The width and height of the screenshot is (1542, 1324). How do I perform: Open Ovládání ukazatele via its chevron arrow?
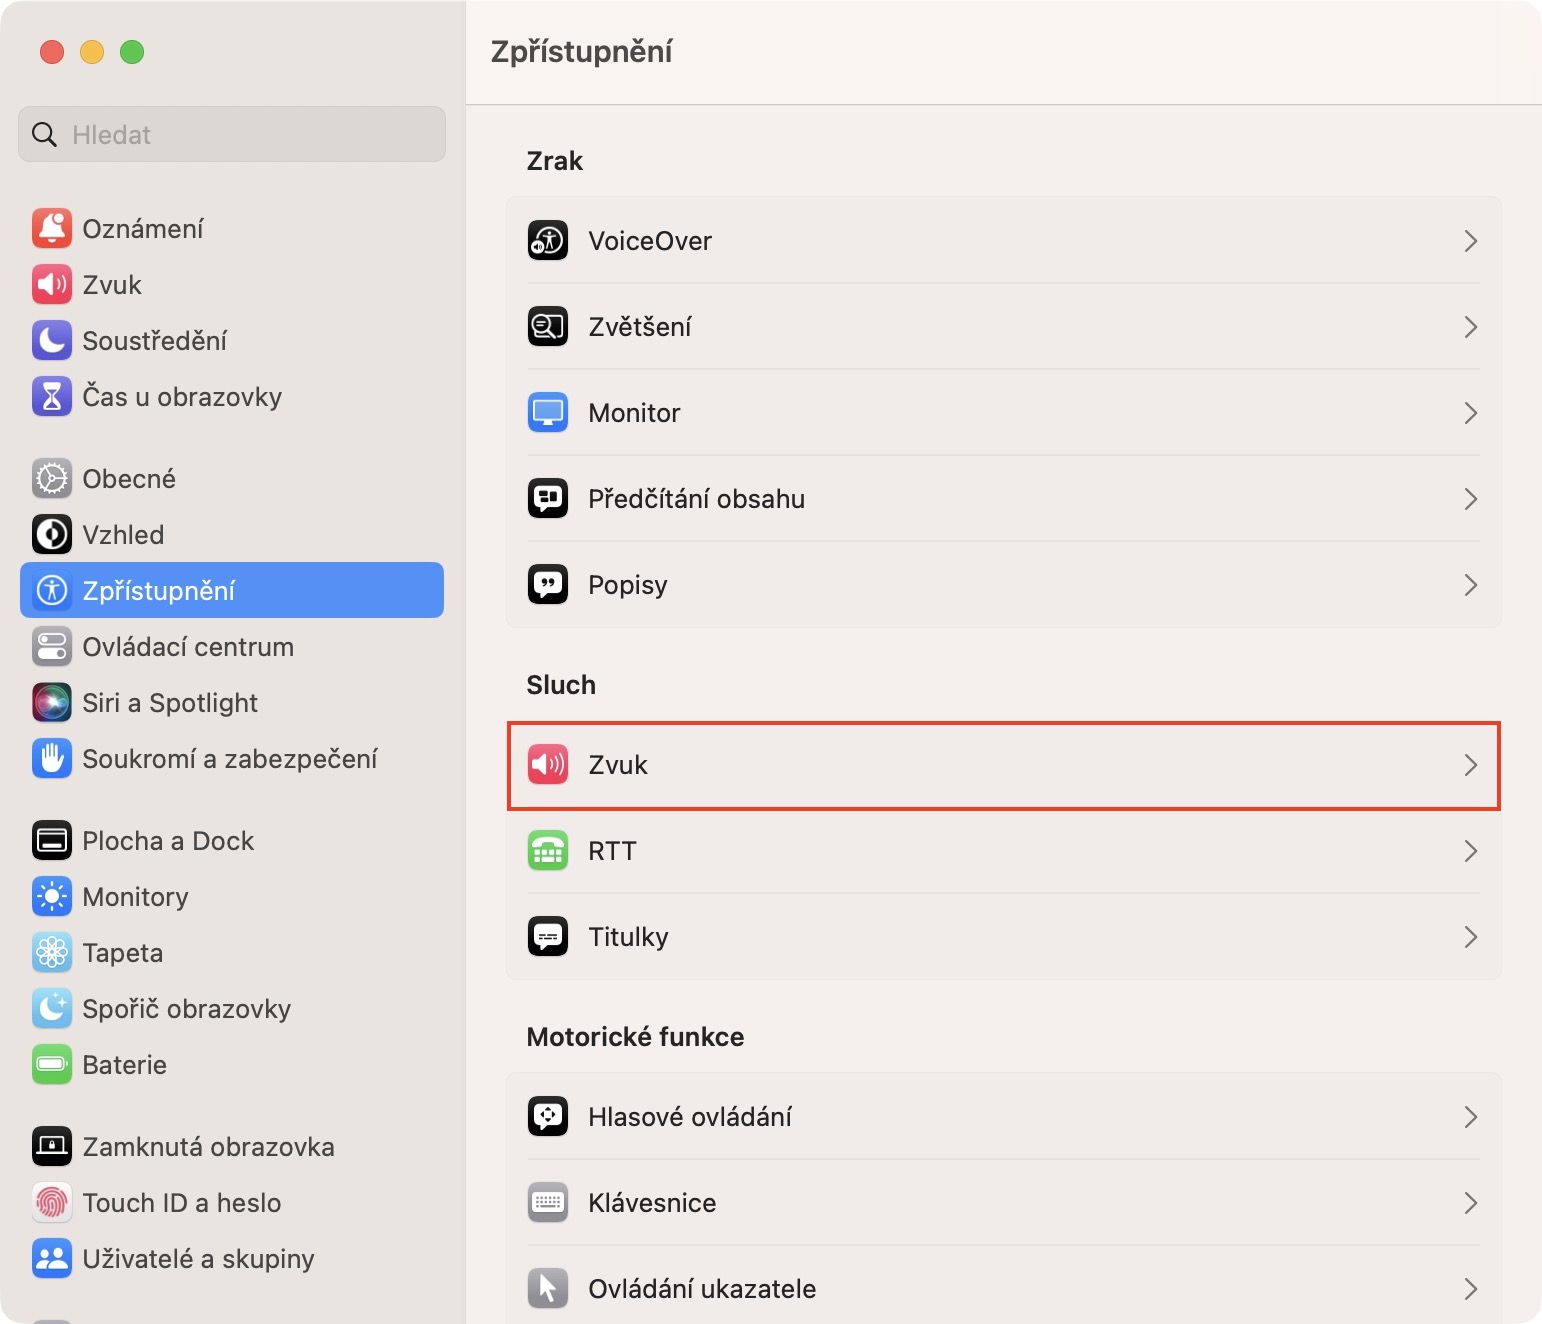click(x=1470, y=1289)
